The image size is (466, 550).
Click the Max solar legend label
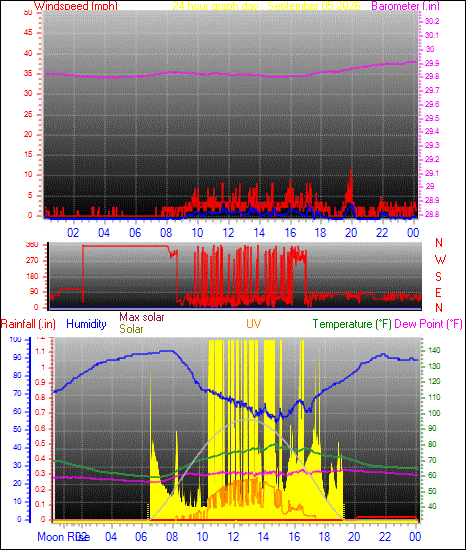click(142, 317)
